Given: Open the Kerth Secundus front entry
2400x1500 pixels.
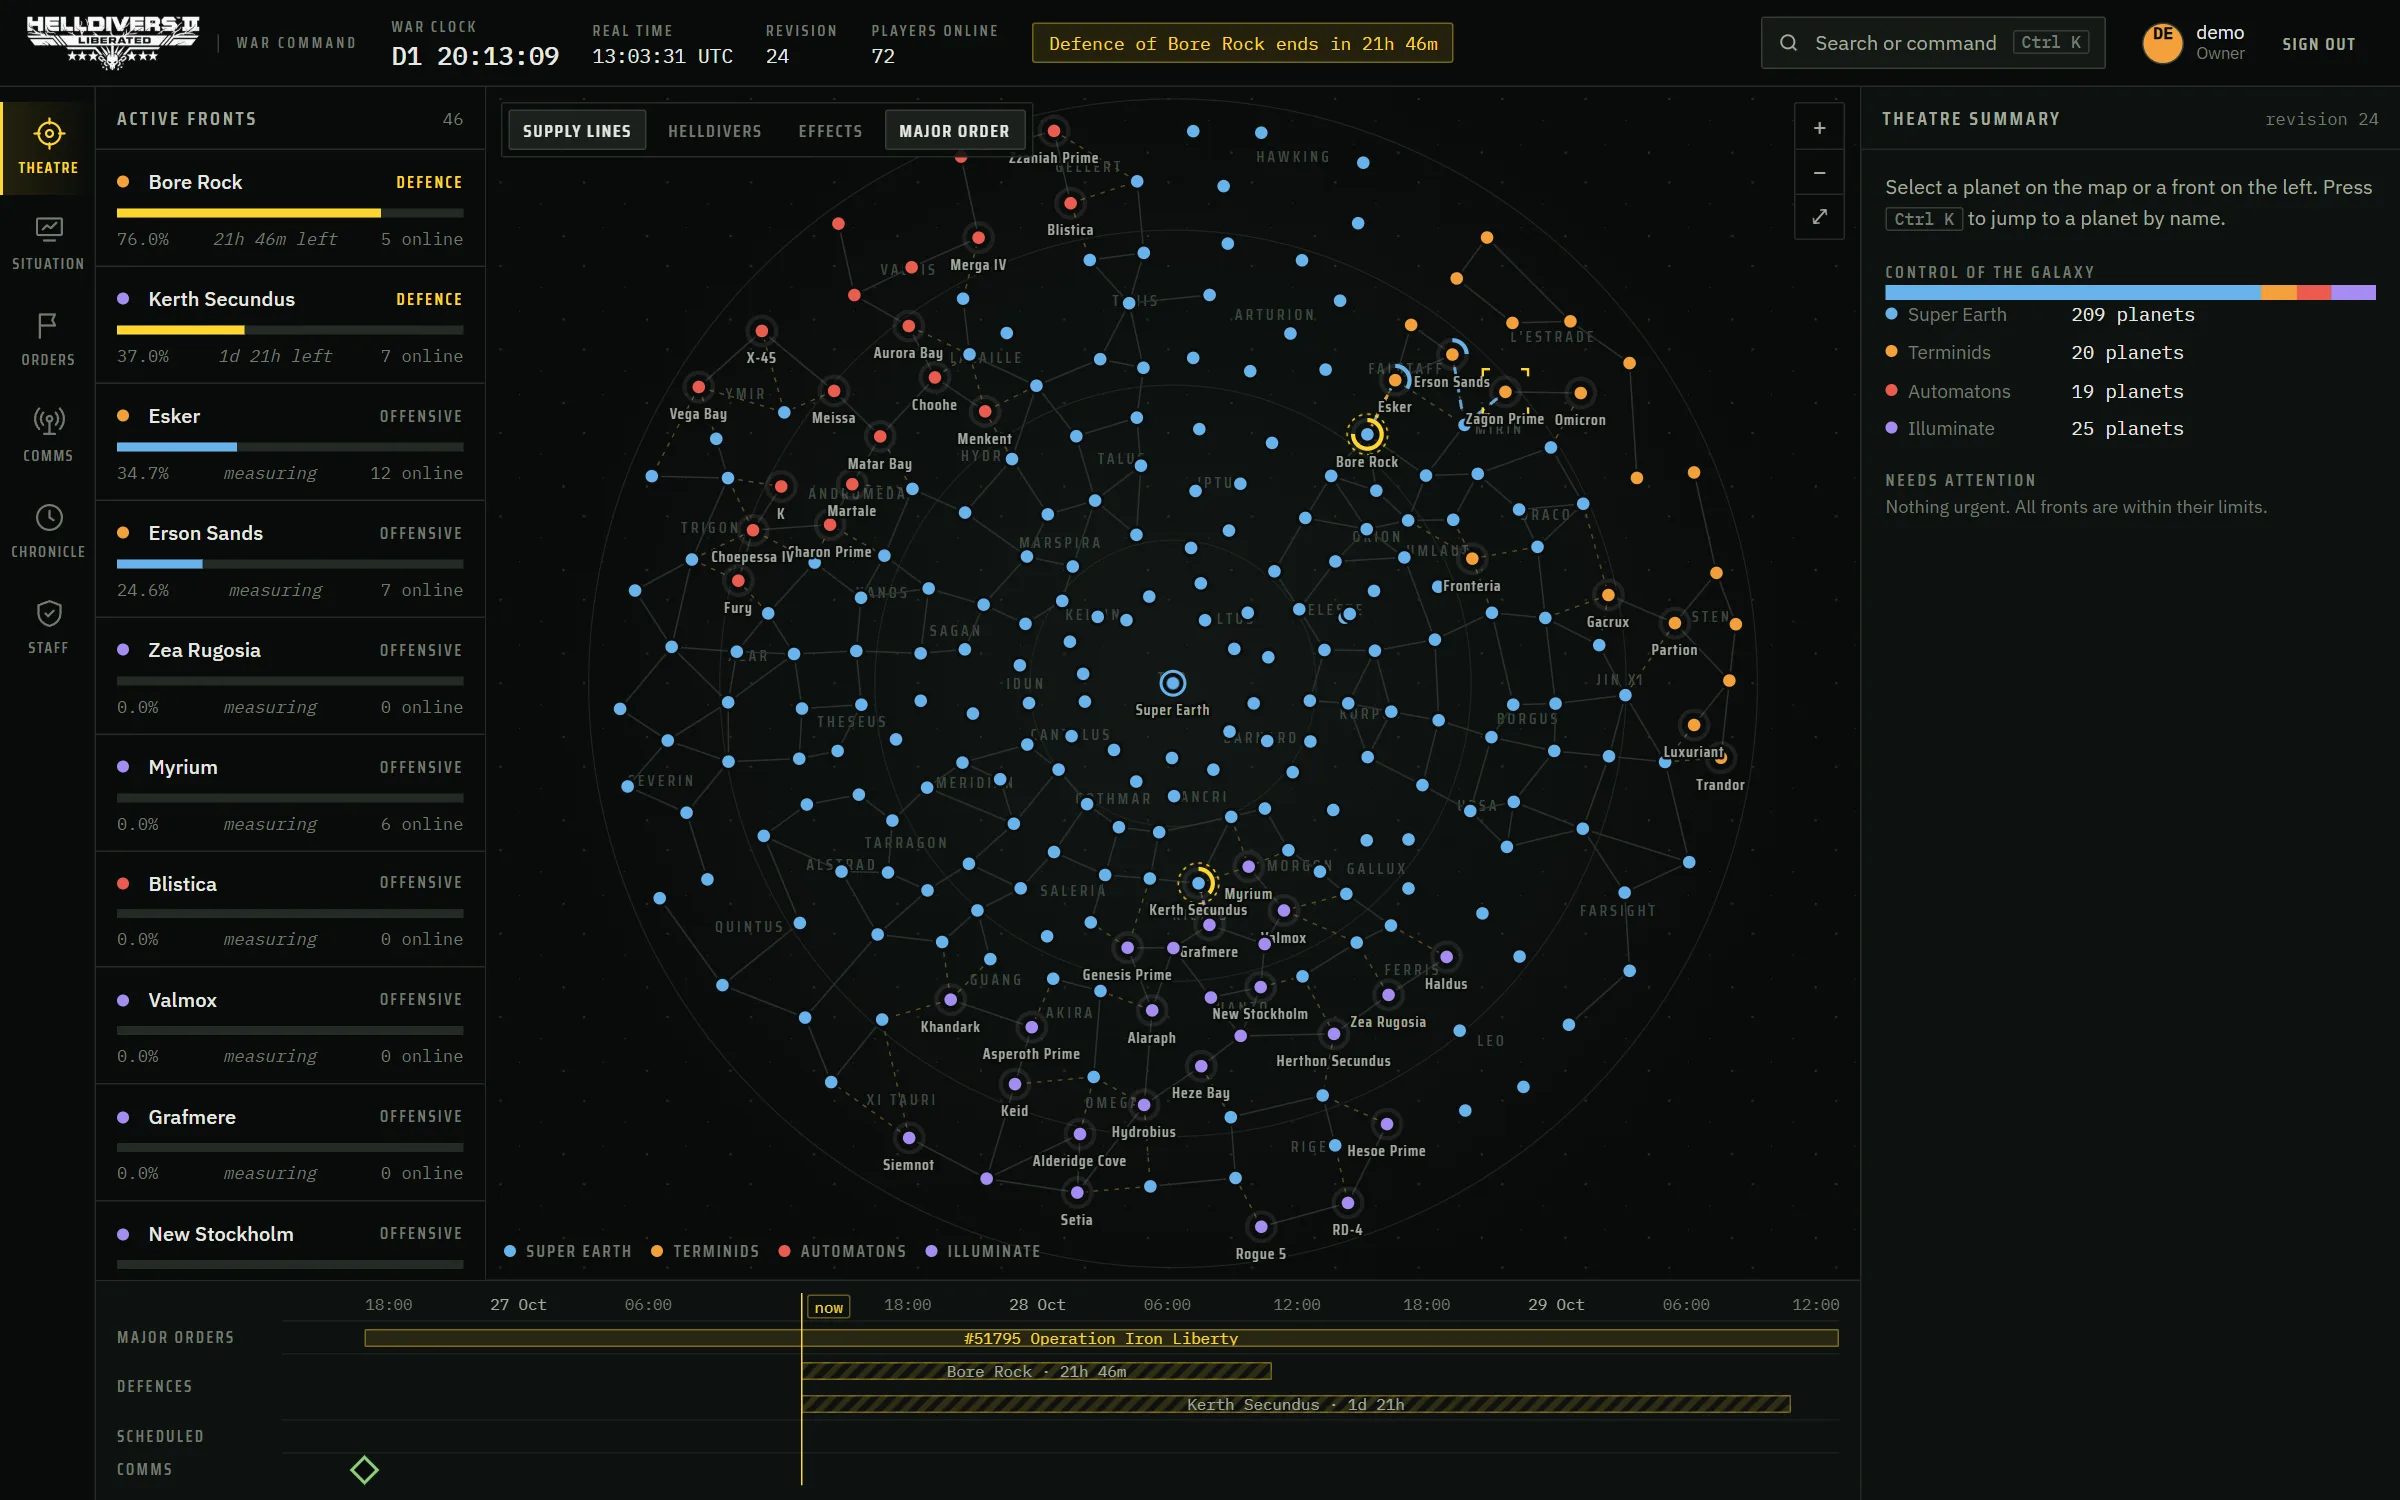Looking at the screenshot, I should coord(290,326).
